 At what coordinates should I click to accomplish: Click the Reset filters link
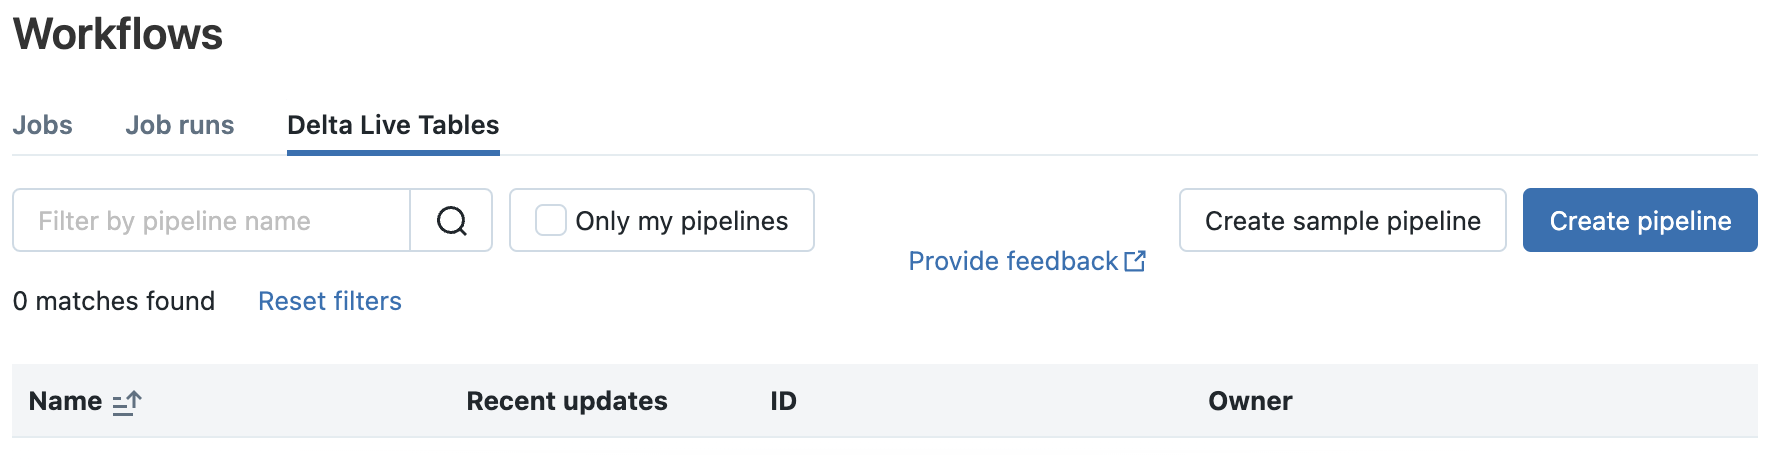pos(330,301)
